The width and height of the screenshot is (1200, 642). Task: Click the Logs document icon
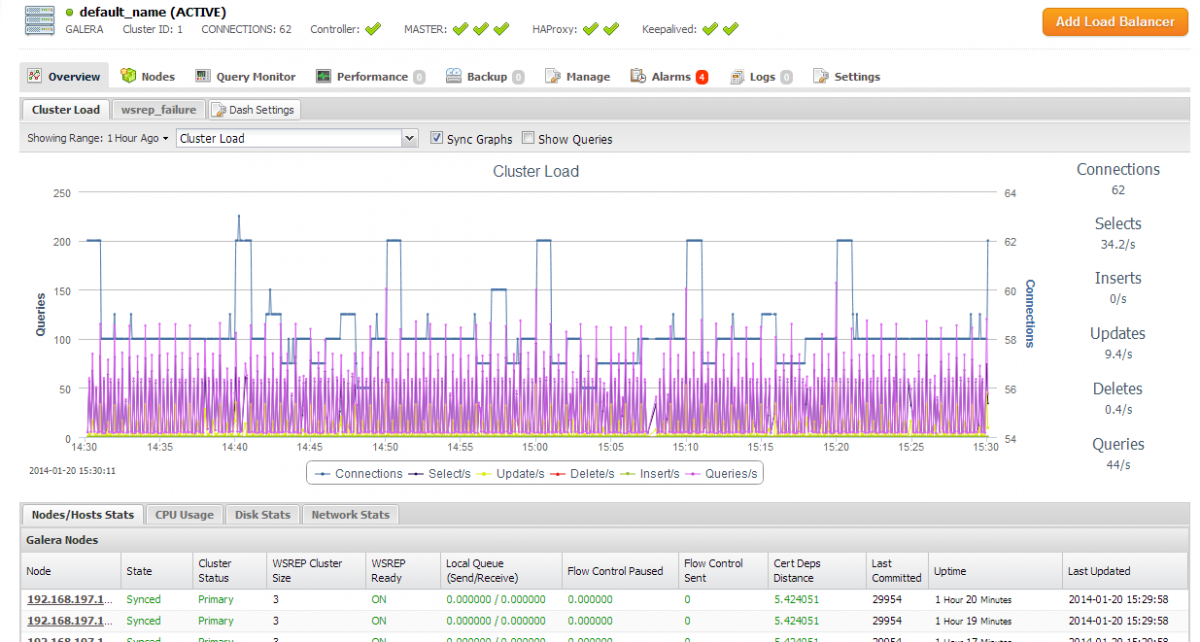point(737,76)
